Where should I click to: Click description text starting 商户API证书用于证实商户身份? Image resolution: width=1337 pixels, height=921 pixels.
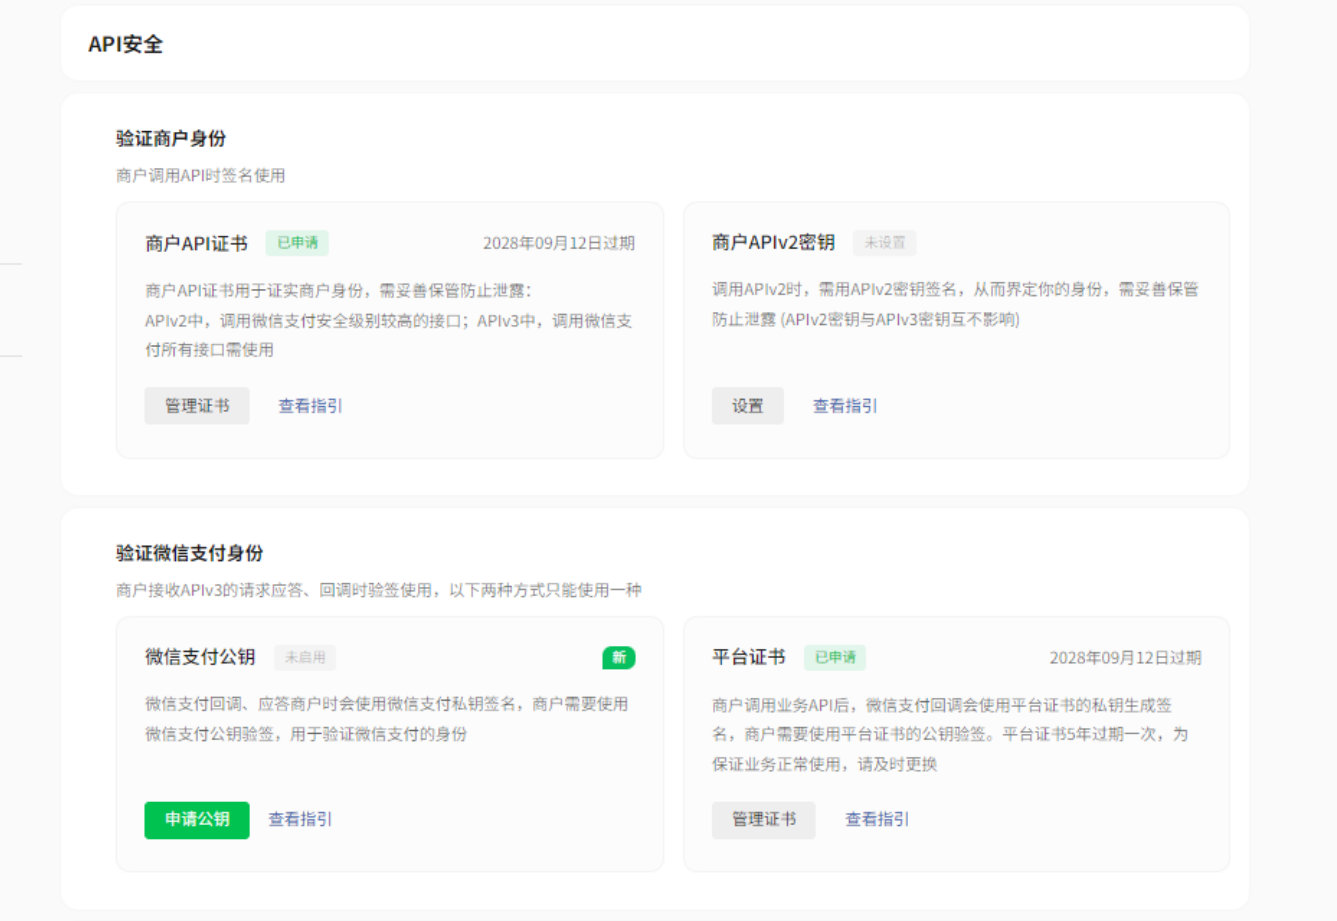point(389,320)
